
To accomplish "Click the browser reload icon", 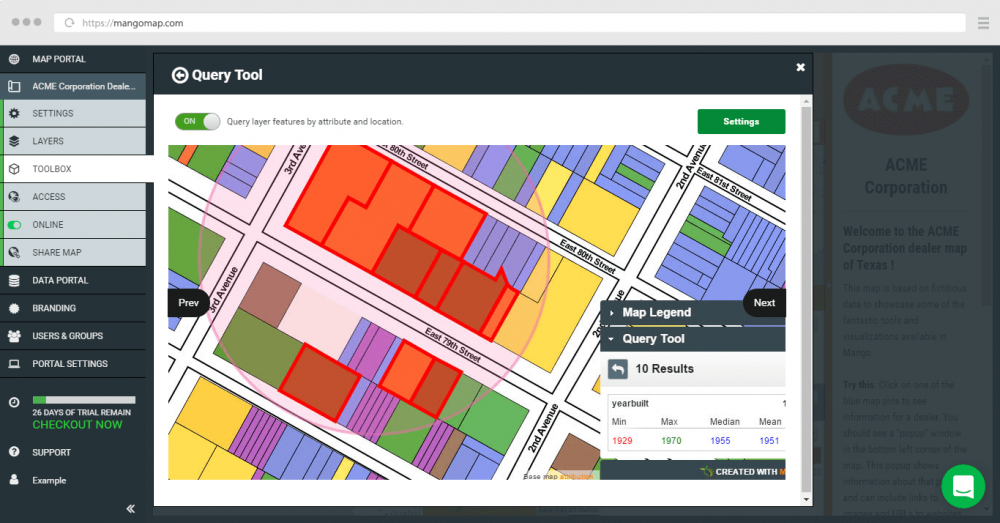I will (70, 23).
